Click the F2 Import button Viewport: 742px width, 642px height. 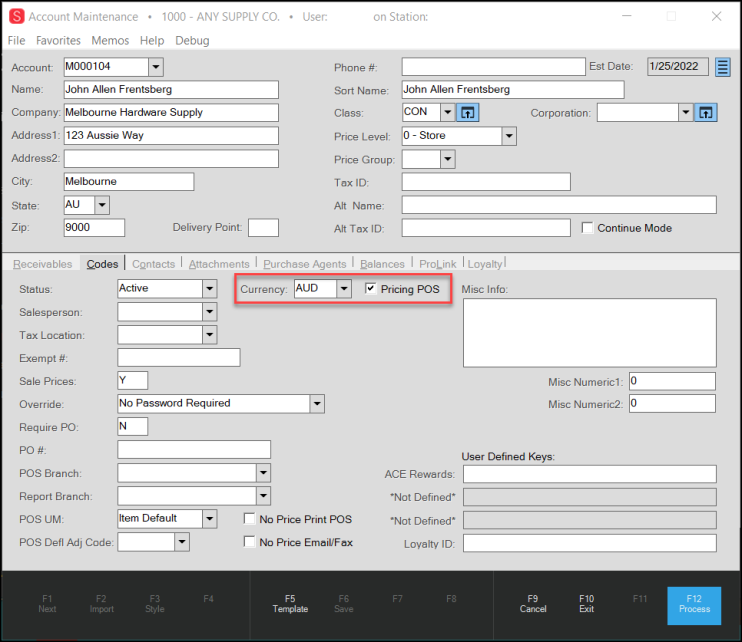pyautogui.click(x=101, y=604)
